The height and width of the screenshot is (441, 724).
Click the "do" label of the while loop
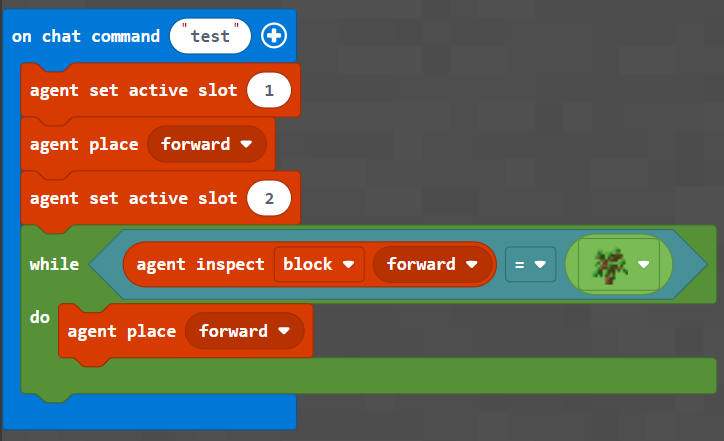40,317
